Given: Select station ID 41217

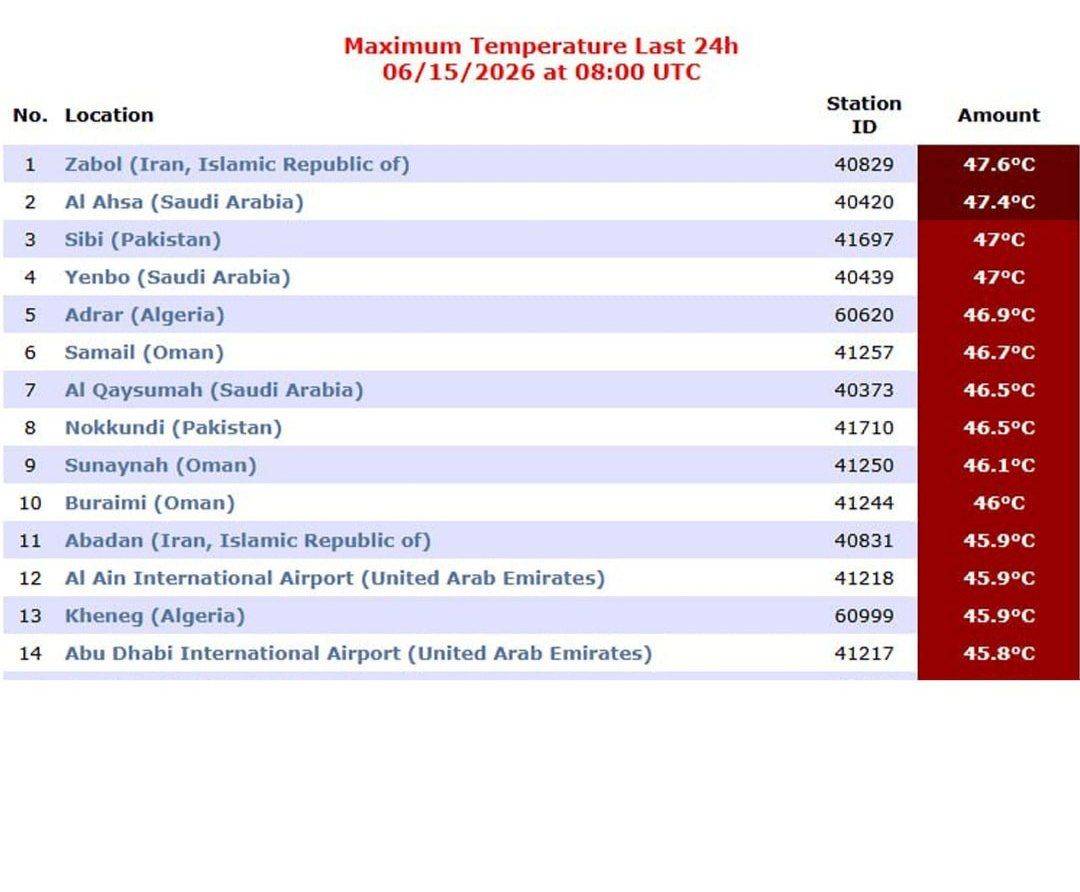Looking at the screenshot, I should click(x=864, y=653).
